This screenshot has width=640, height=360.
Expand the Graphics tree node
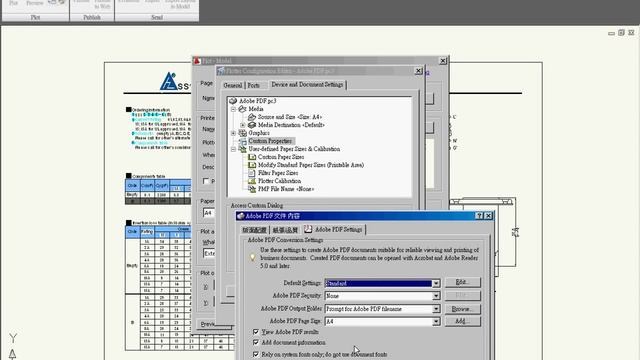coord(233,133)
